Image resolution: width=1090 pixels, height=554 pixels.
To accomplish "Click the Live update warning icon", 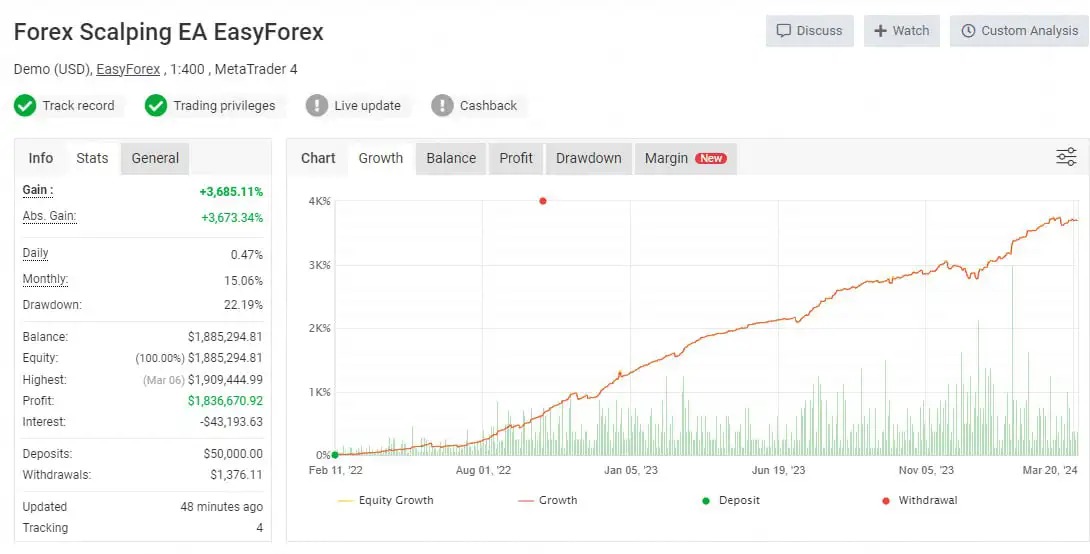I will [317, 105].
